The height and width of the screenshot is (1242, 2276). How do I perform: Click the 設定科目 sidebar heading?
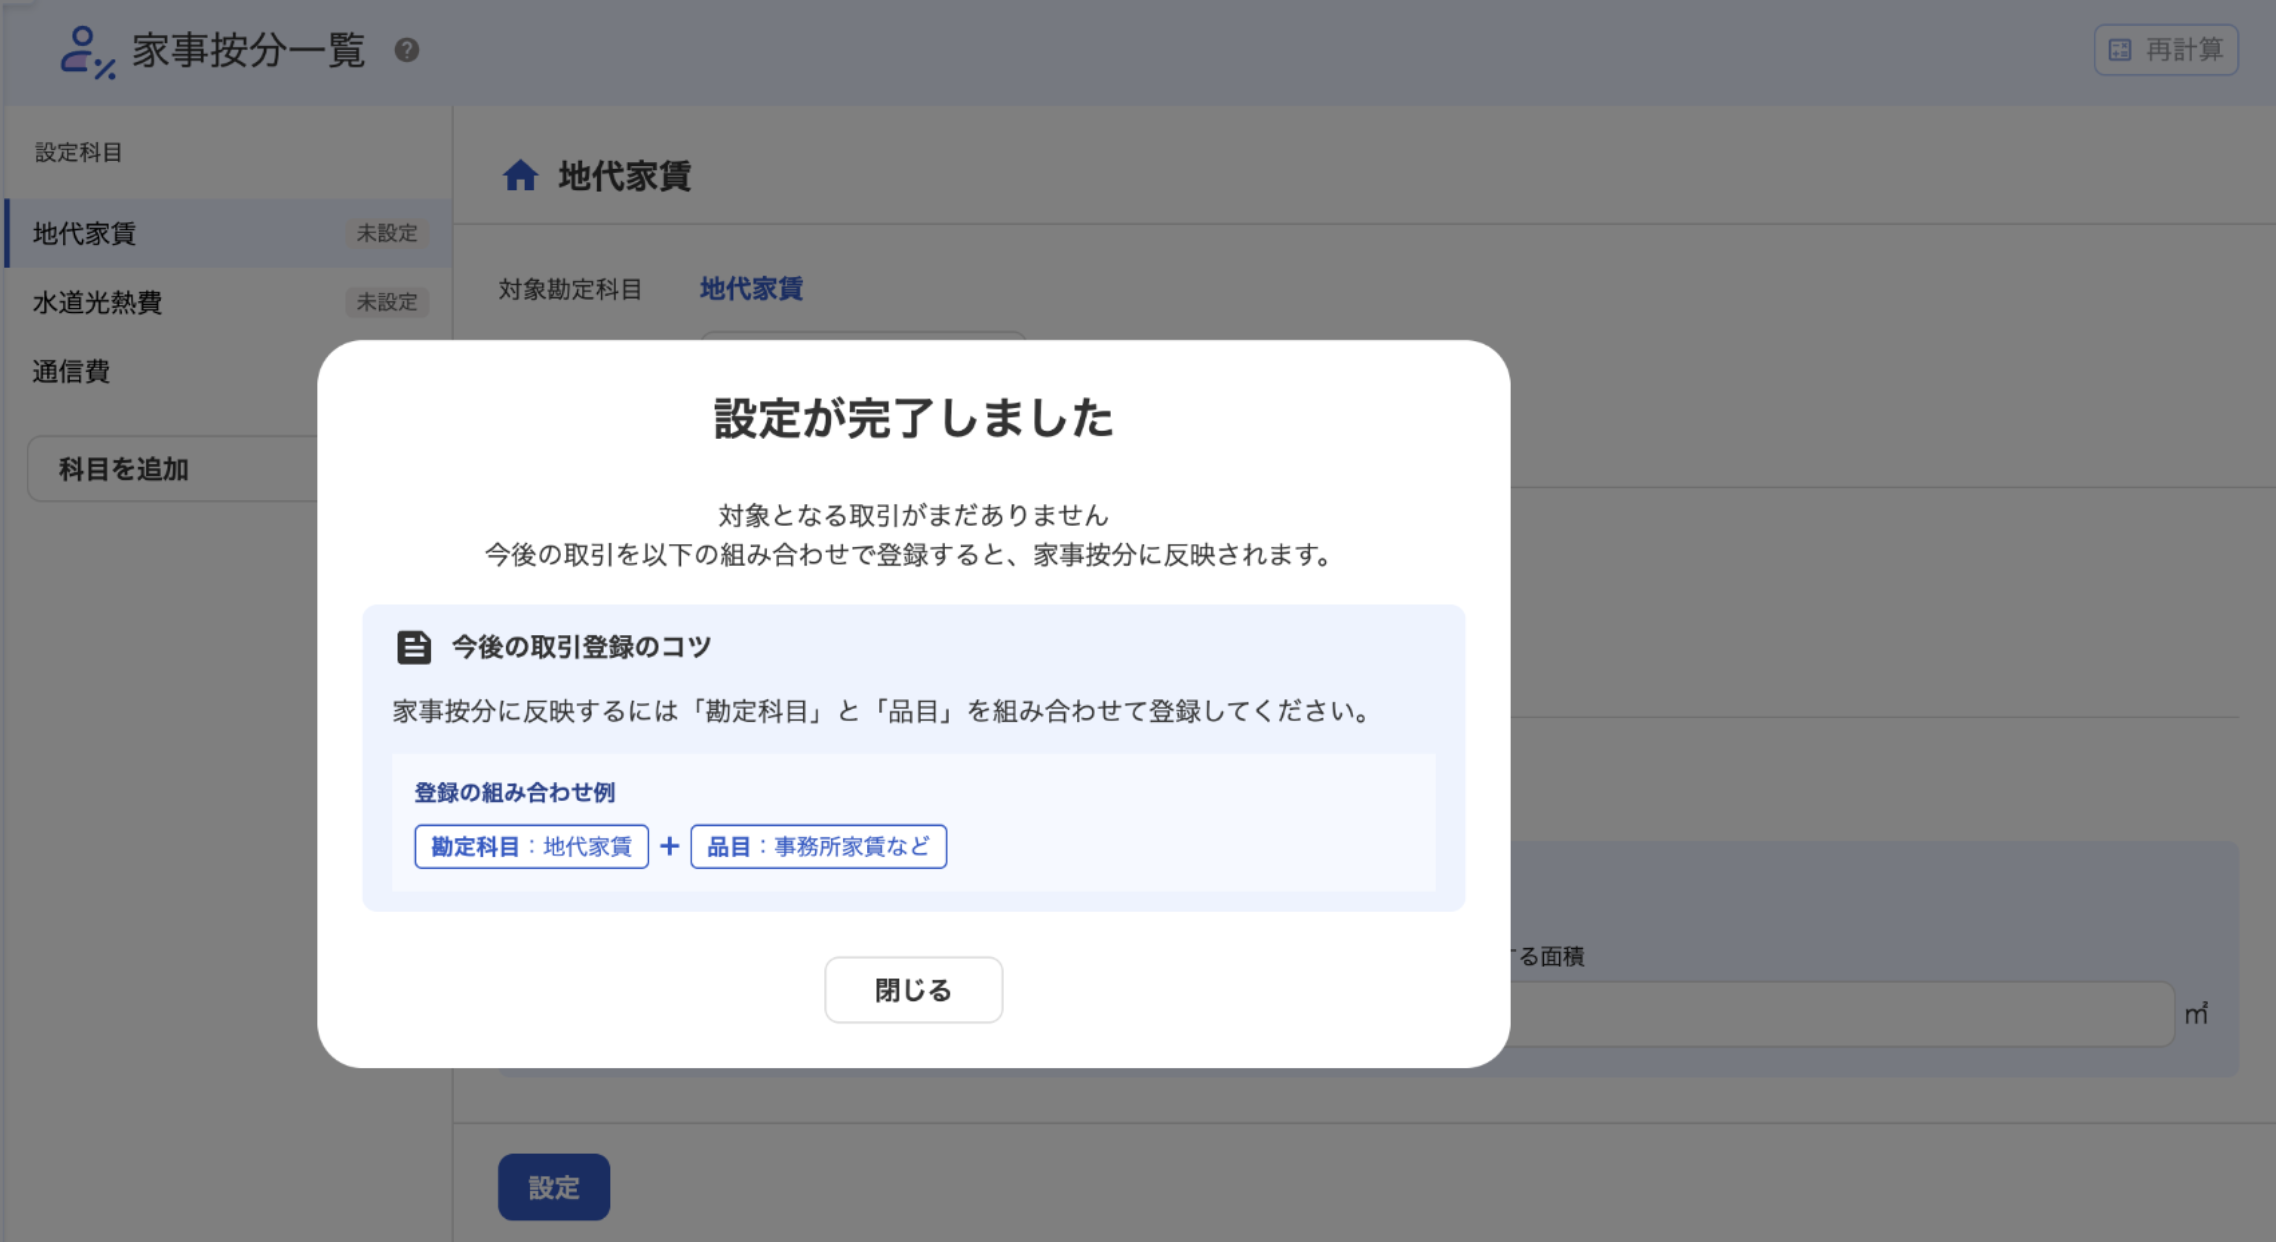(79, 152)
